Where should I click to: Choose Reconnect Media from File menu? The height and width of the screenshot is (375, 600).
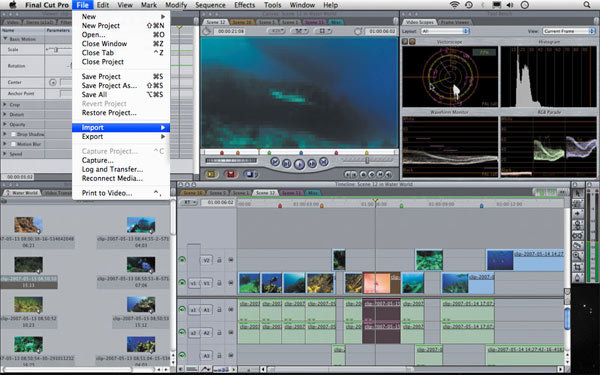(x=121, y=178)
